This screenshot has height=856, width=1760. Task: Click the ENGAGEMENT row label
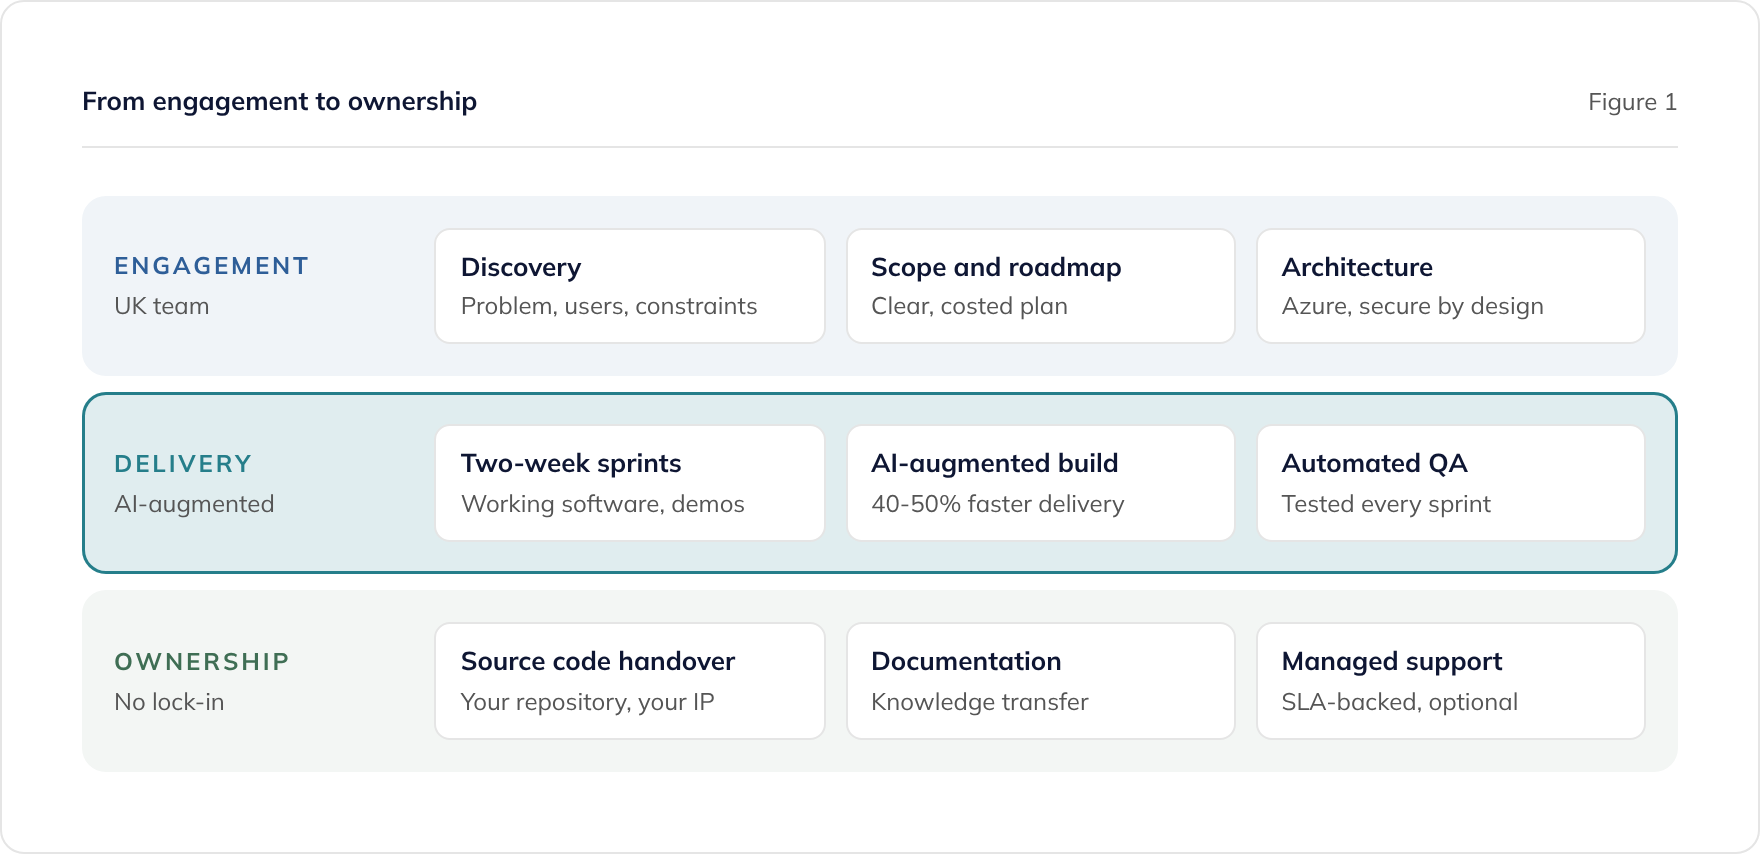click(211, 266)
